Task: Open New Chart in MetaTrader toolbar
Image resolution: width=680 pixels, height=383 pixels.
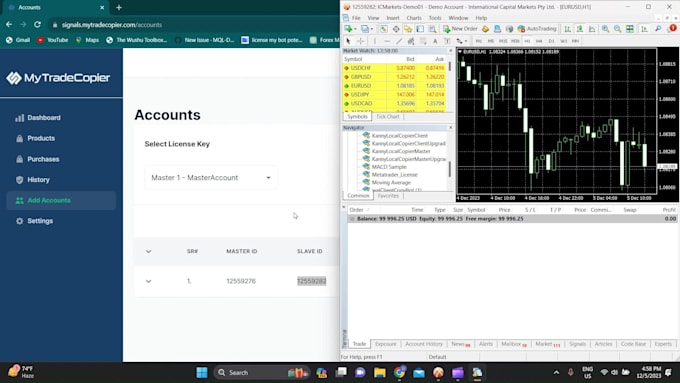Action: [x=348, y=29]
